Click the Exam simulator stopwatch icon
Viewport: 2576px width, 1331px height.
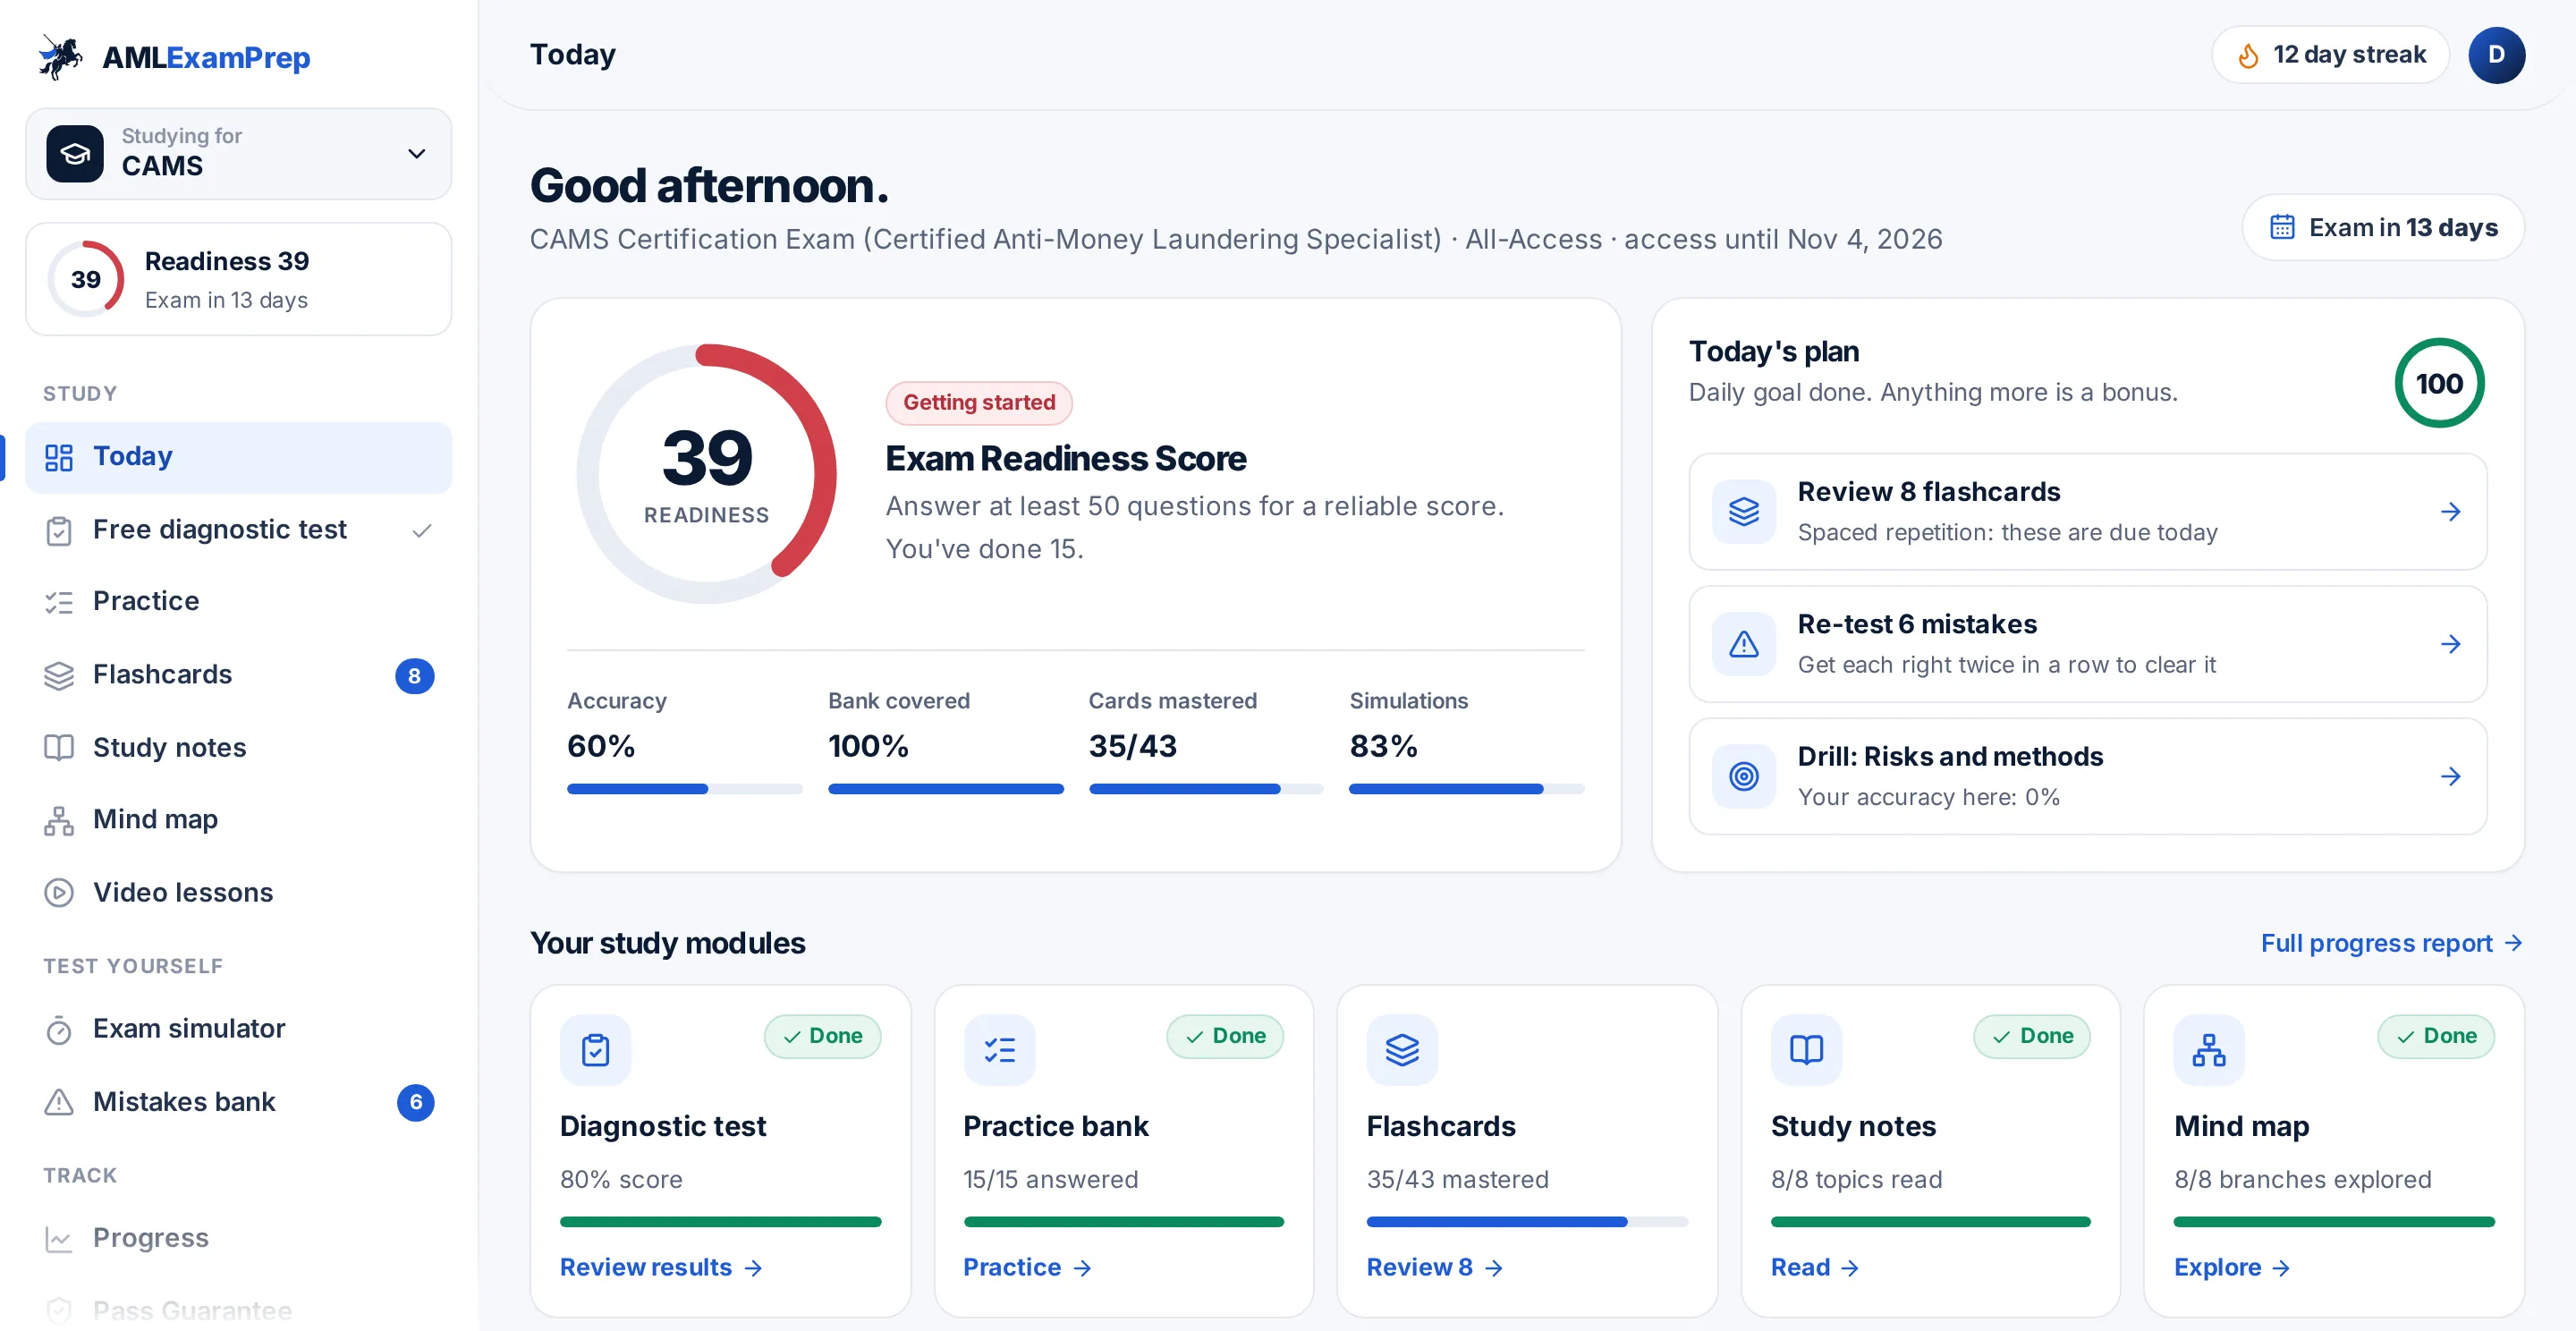coord(59,1029)
